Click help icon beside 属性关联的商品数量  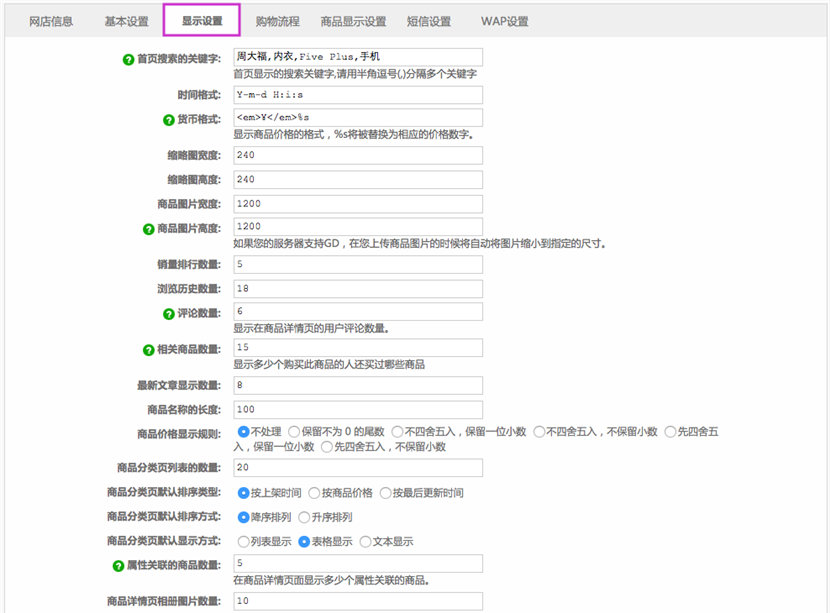coord(118,566)
